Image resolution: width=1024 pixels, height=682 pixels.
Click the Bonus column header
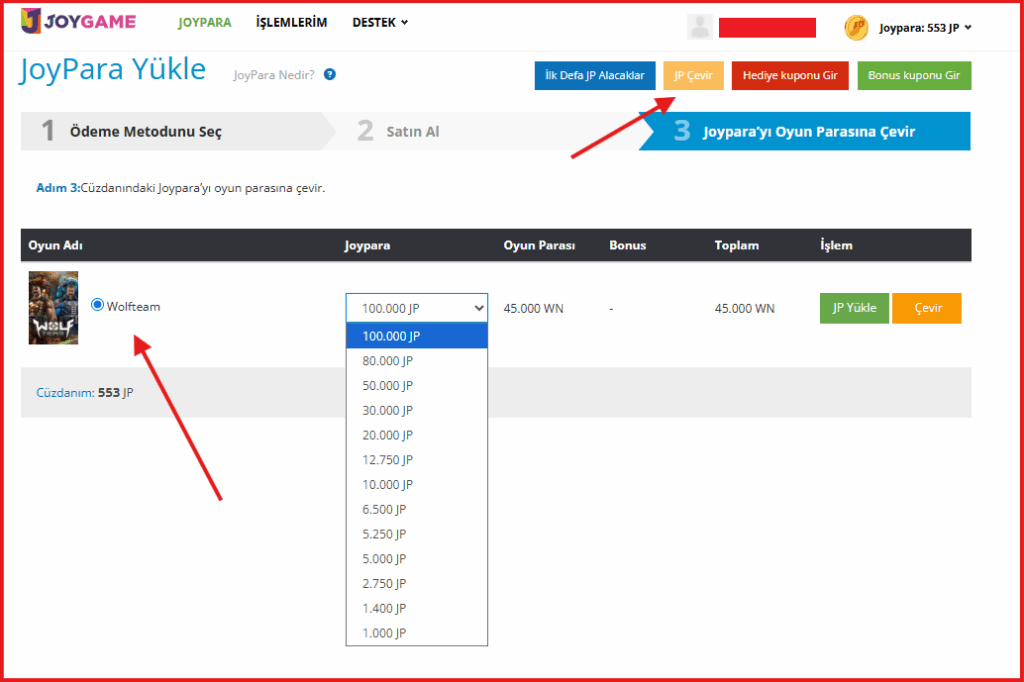click(x=628, y=246)
